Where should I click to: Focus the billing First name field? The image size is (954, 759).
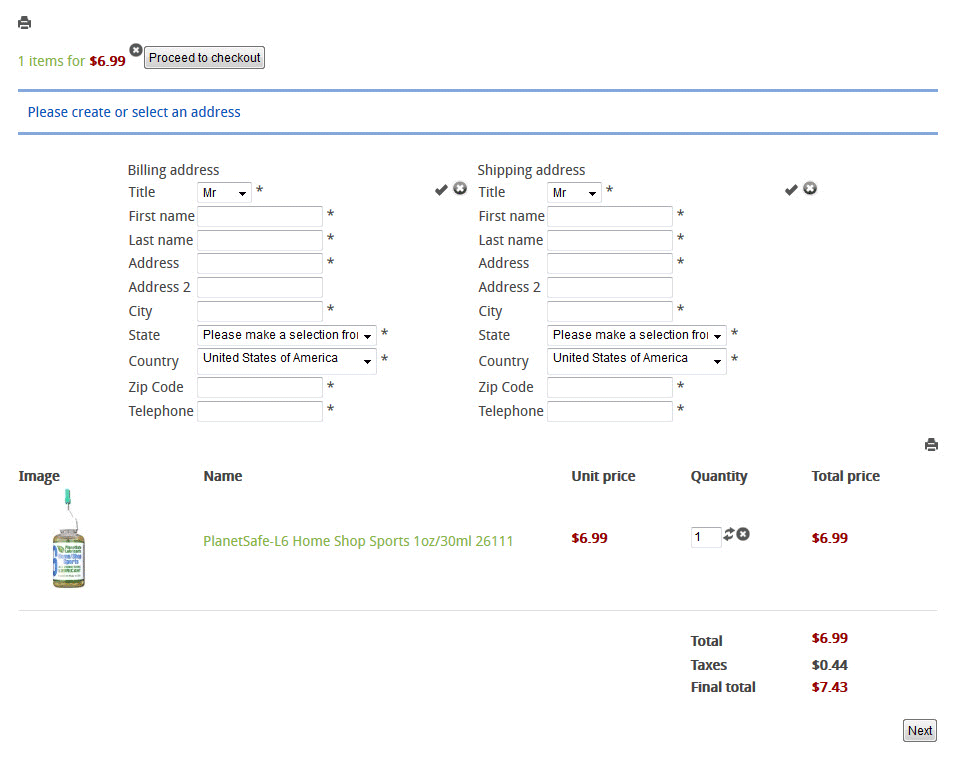pyautogui.click(x=260, y=216)
